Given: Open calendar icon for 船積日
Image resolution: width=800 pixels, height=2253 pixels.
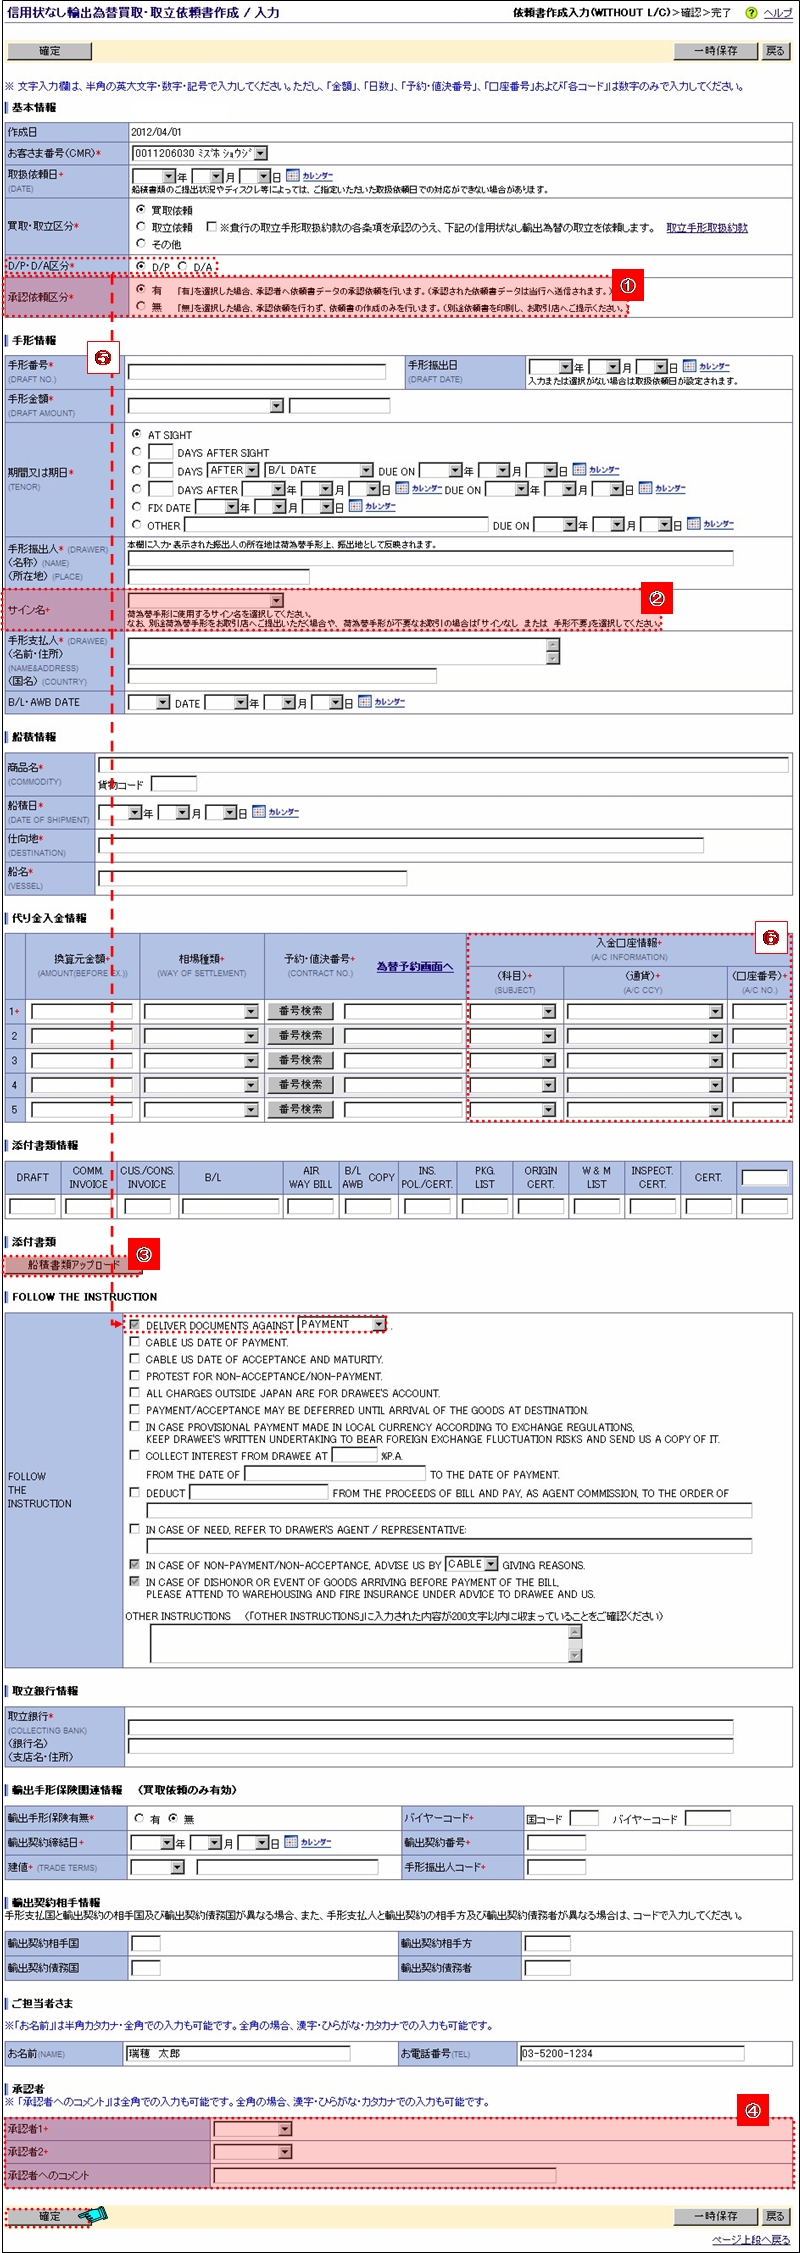Looking at the screenshot, I should click(x=259, y=812).
